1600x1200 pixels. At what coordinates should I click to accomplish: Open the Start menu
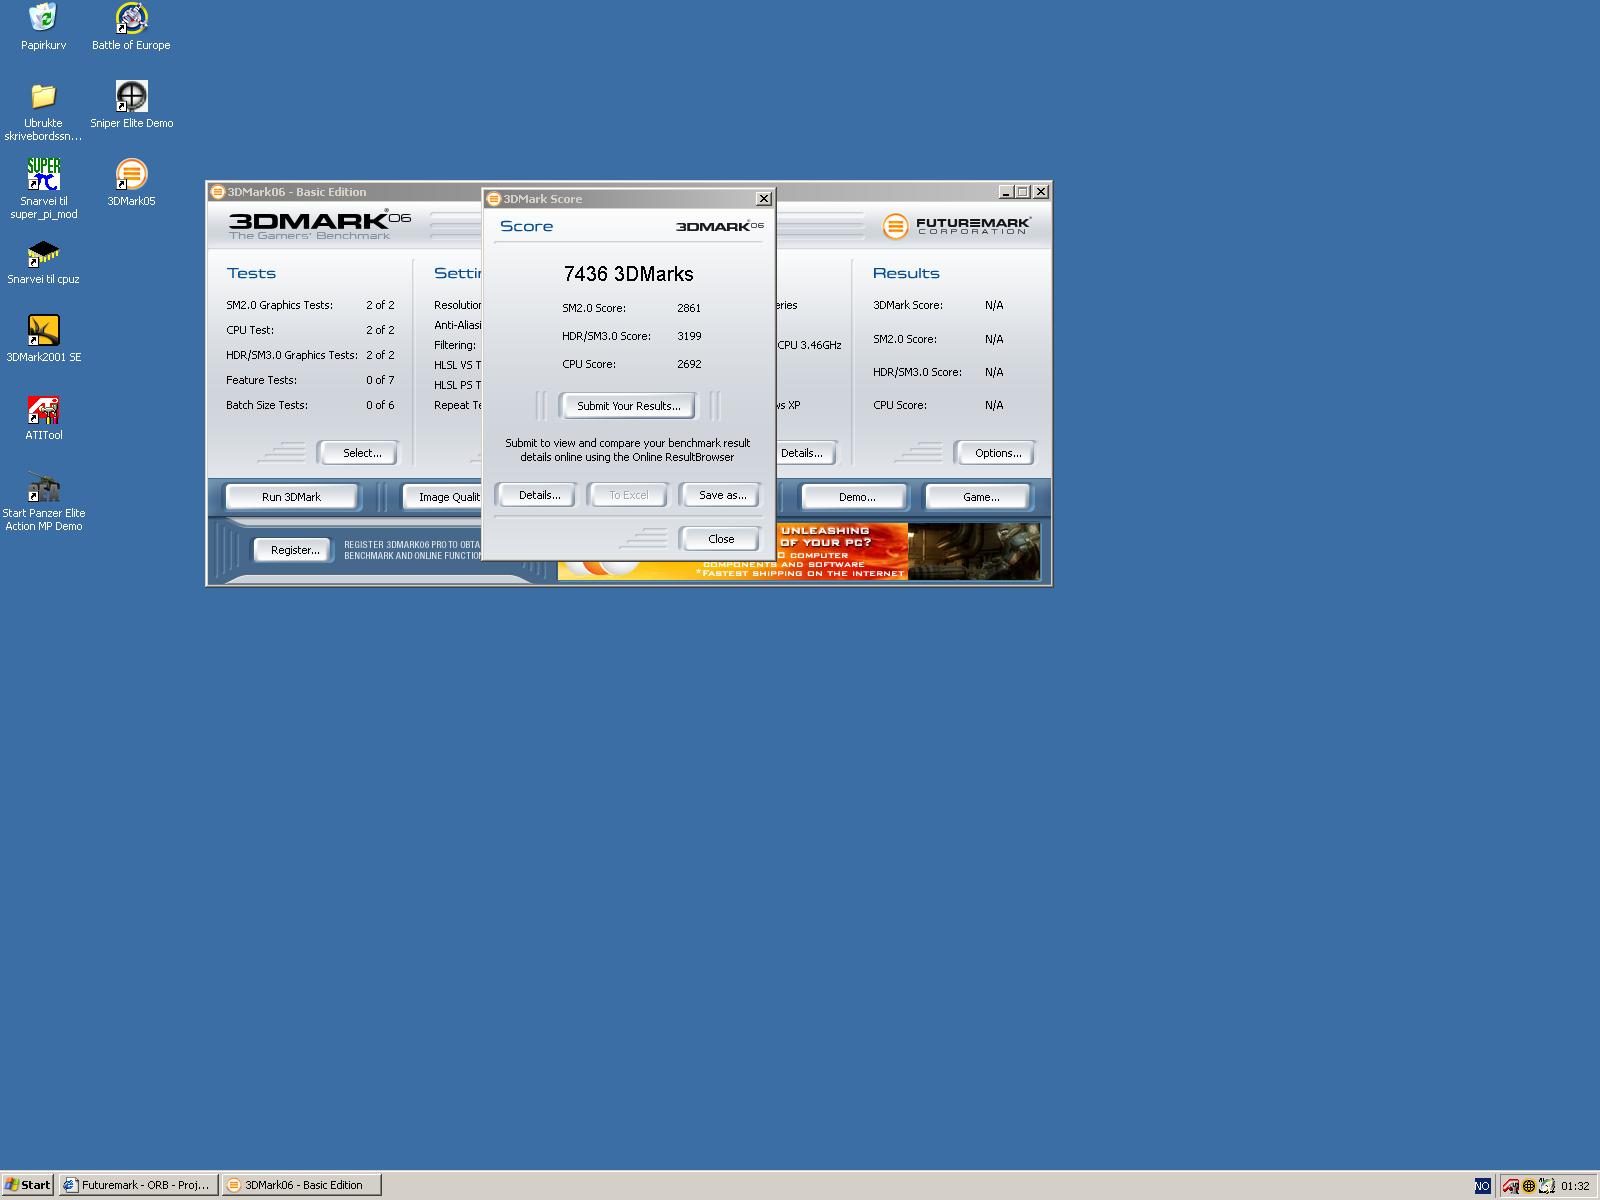pyautogui.click(x=28, y=1185)
